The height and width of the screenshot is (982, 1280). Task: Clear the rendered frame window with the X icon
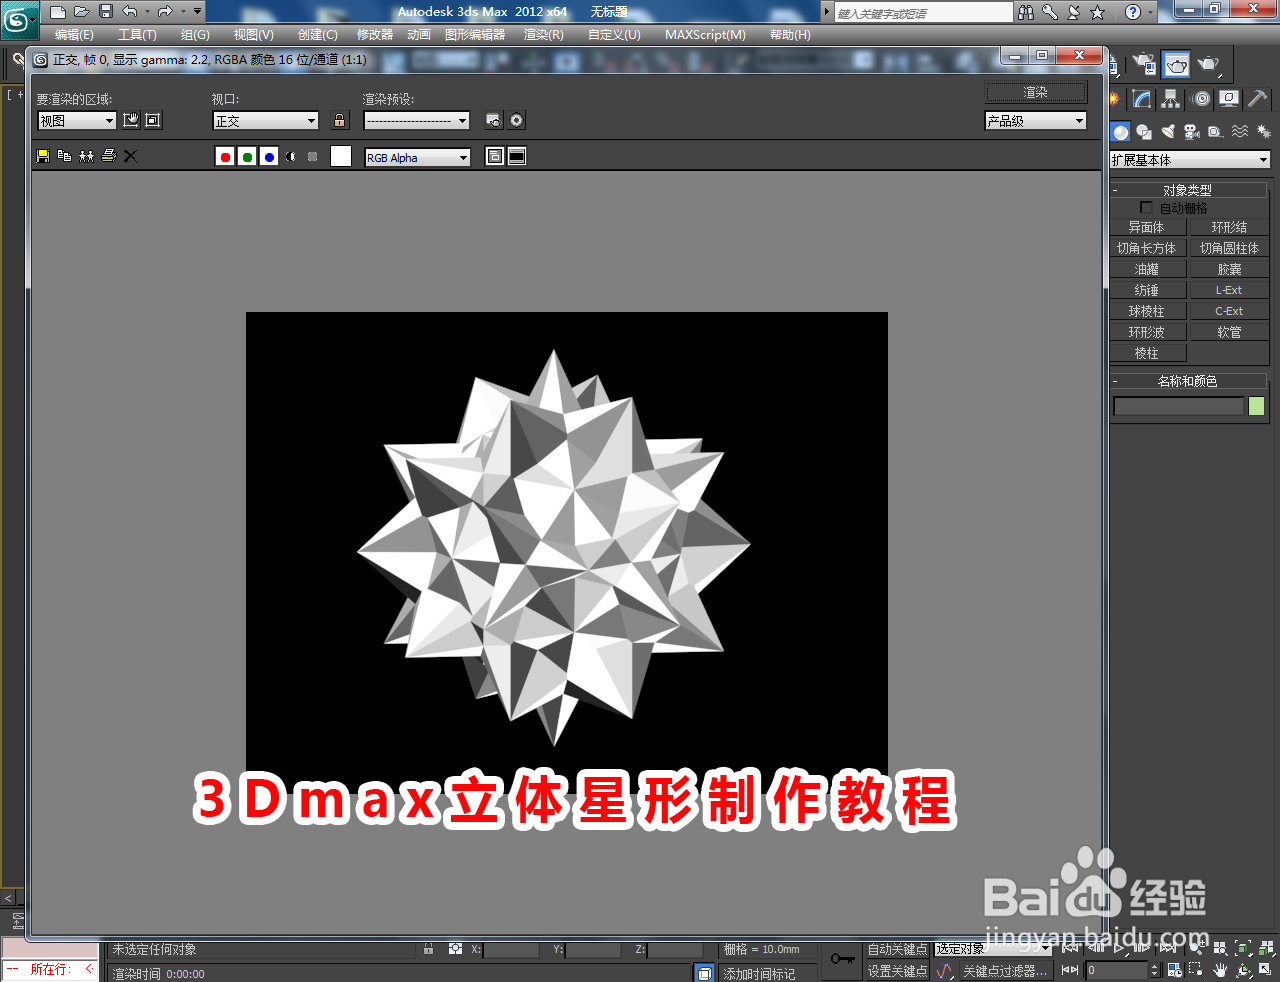tap(128, 156)
